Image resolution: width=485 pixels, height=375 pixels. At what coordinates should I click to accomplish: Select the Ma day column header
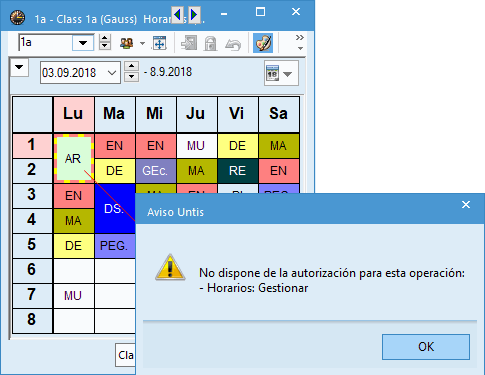pyautogui.click(x=115, y=114)
